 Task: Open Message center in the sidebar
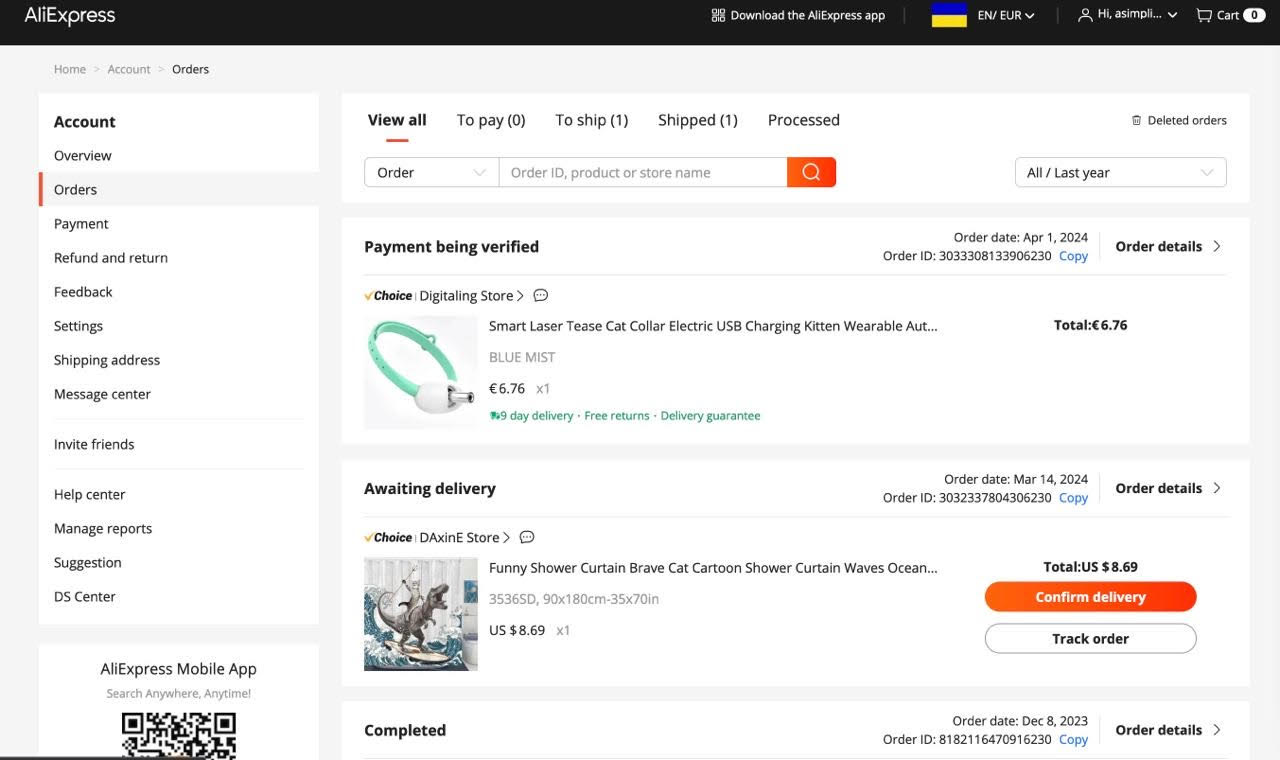click(x=102, y=394)
